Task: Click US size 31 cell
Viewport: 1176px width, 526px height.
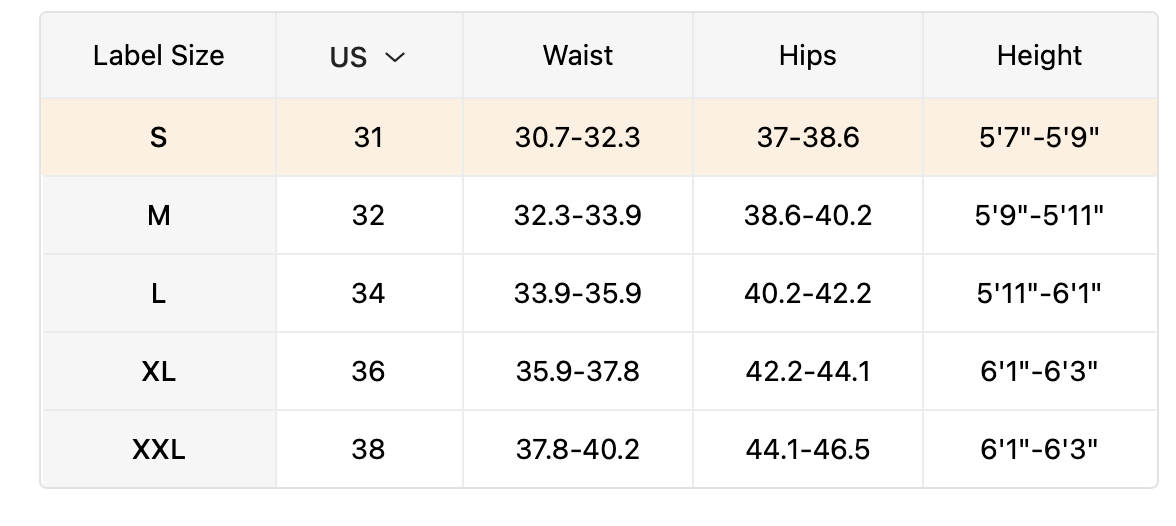Action: (x=368, y=137)
